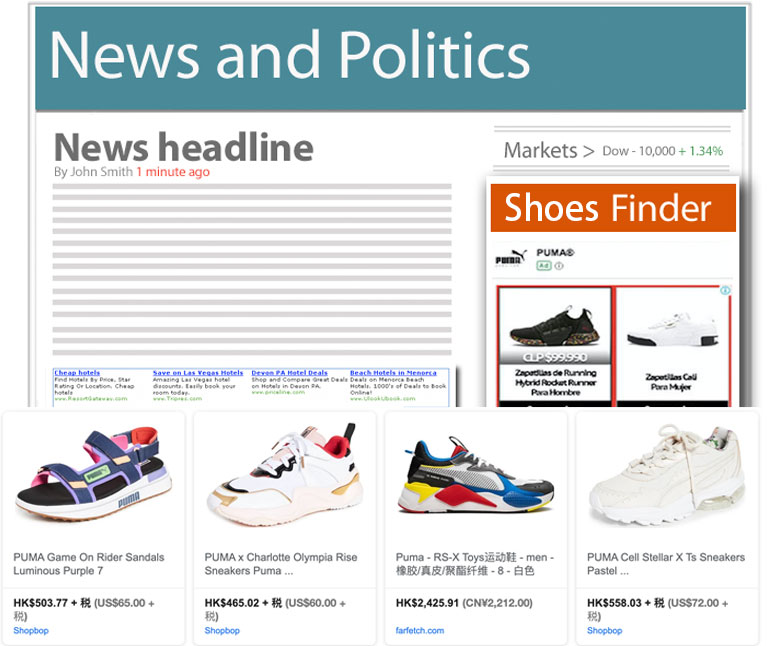Screen dimensions: 768x646
Task: Click Zapatillas Cali Para Mujer text
Action: 671,382
